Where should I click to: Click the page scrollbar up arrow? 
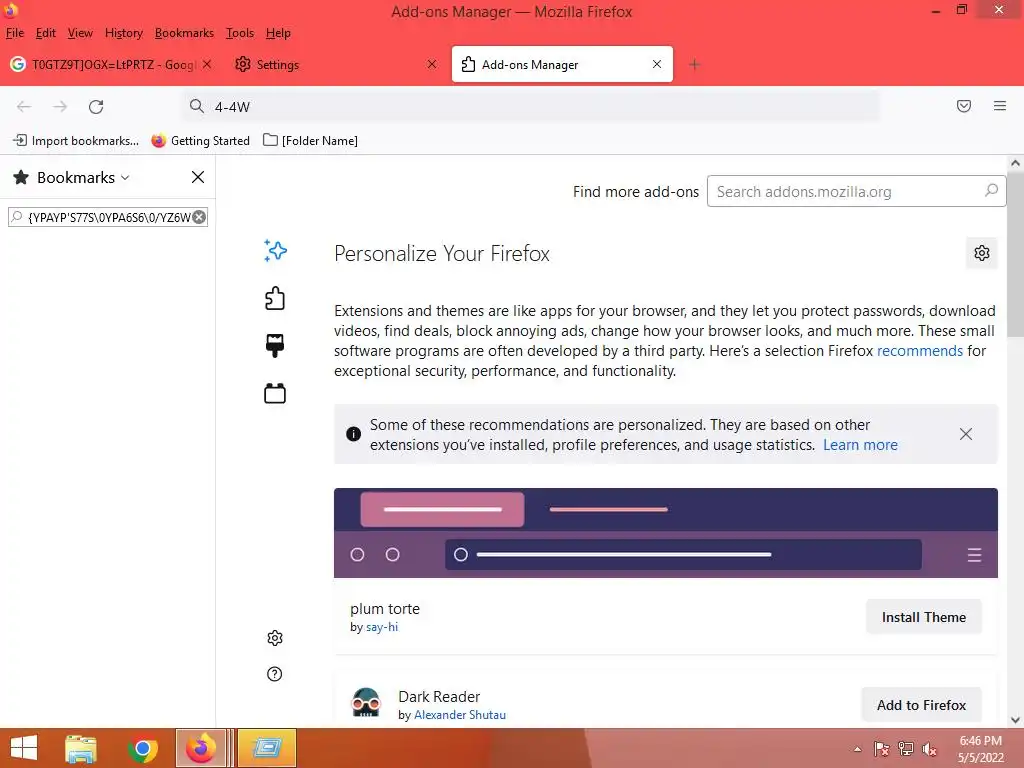[x=1015, y=163]
